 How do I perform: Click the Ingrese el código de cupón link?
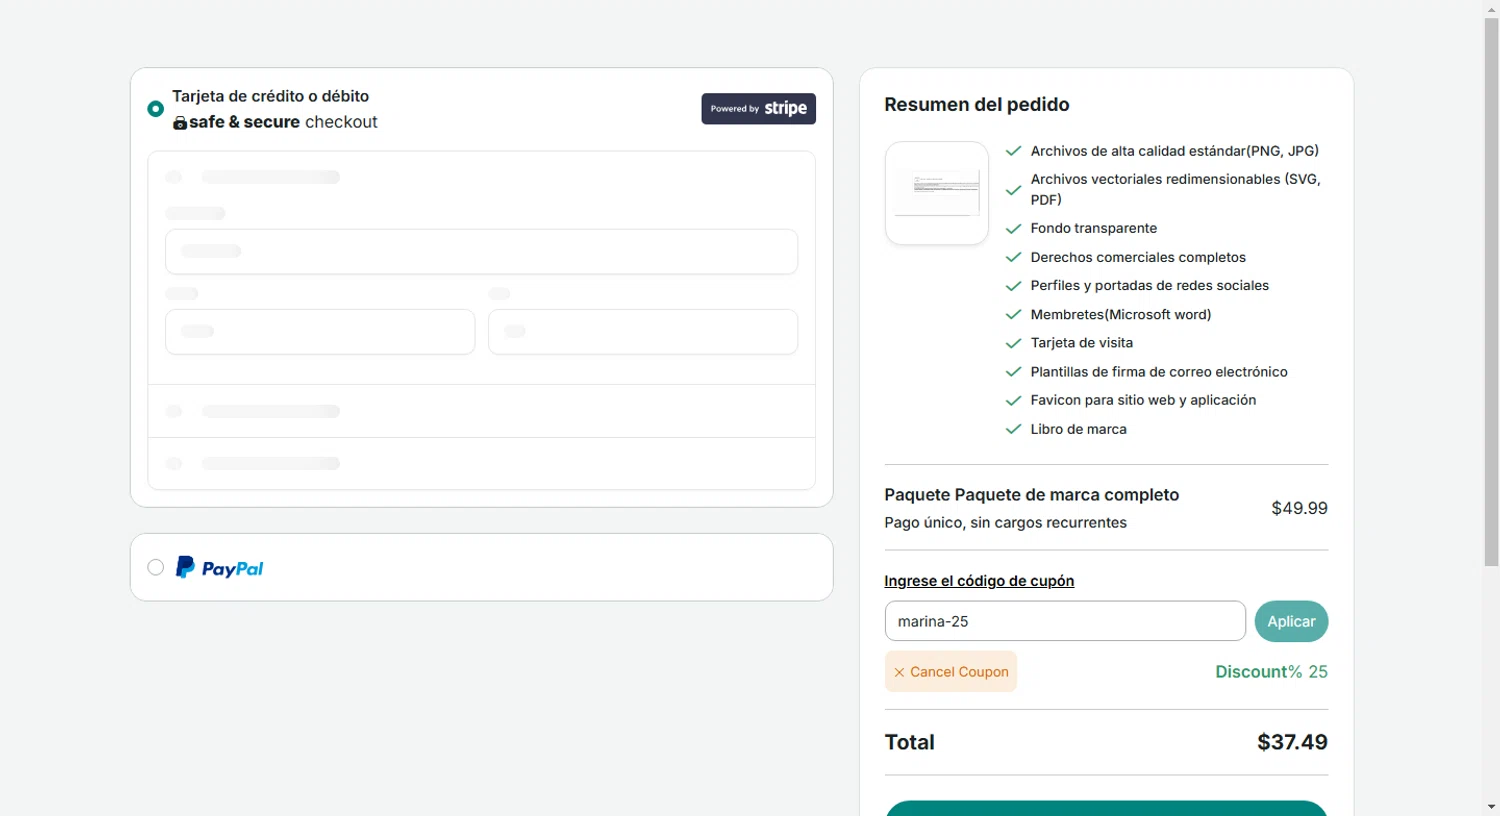click(x=978, y=581)
